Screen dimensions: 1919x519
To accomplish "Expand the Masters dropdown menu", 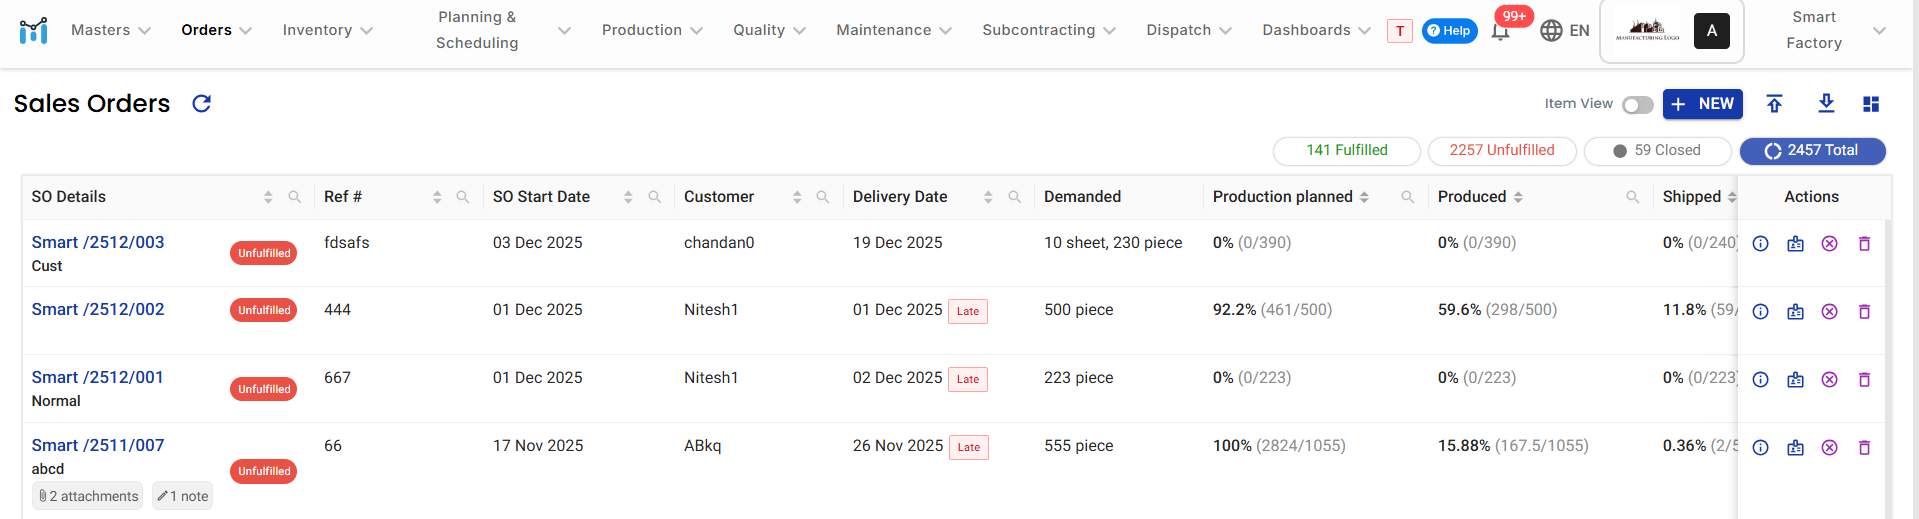I will tap(111, 30).
